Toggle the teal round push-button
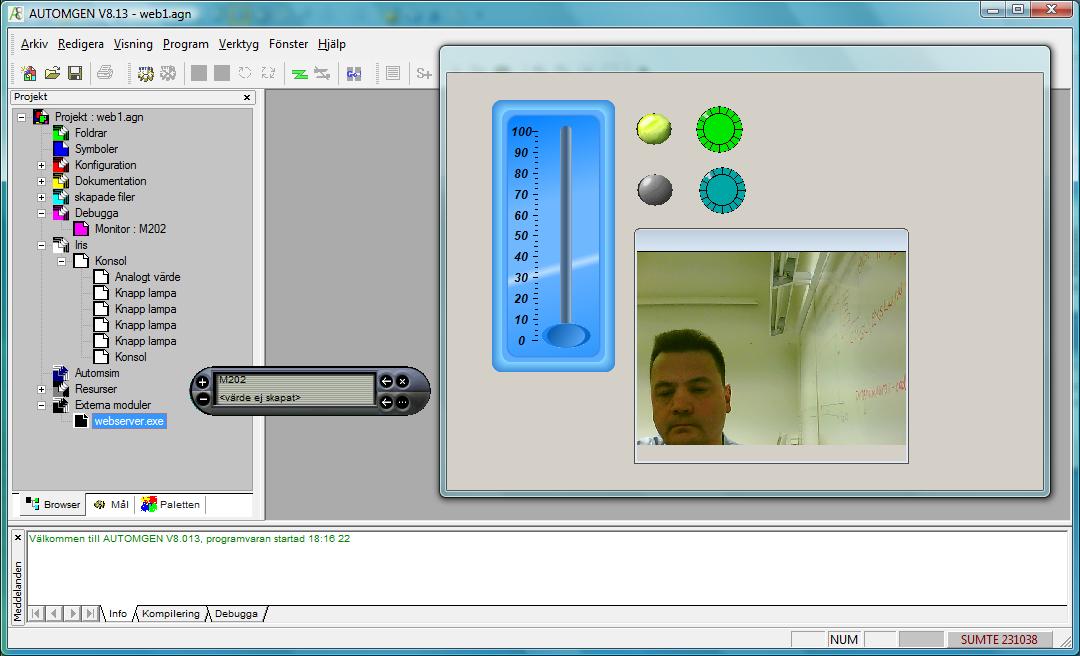 click(723, 190)
